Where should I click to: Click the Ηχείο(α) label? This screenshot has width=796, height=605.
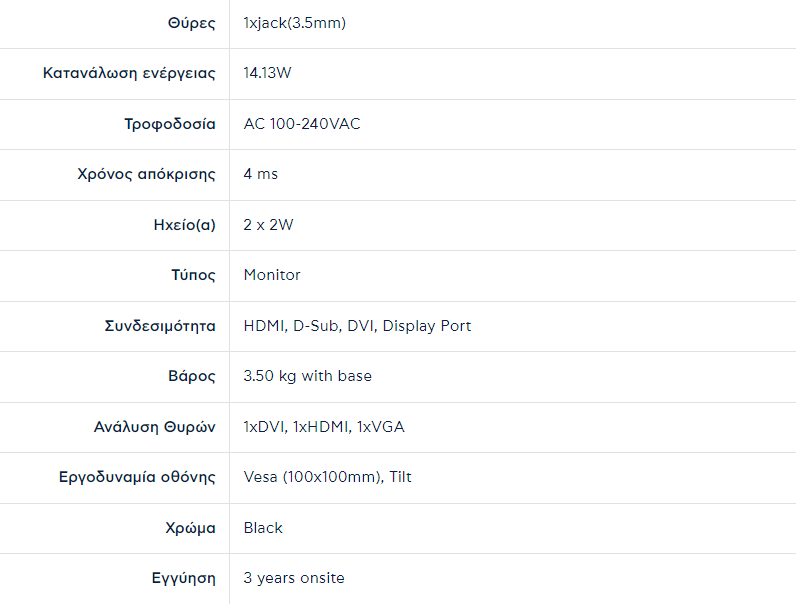tap(178, 225)
